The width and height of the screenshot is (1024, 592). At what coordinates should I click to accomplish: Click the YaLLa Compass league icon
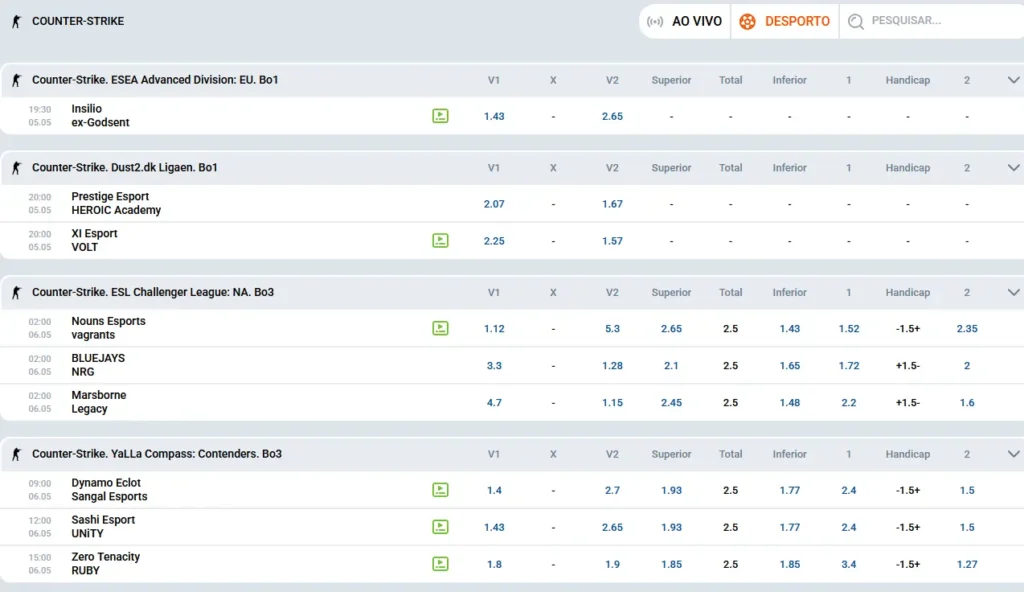click(x=16, y=454)
